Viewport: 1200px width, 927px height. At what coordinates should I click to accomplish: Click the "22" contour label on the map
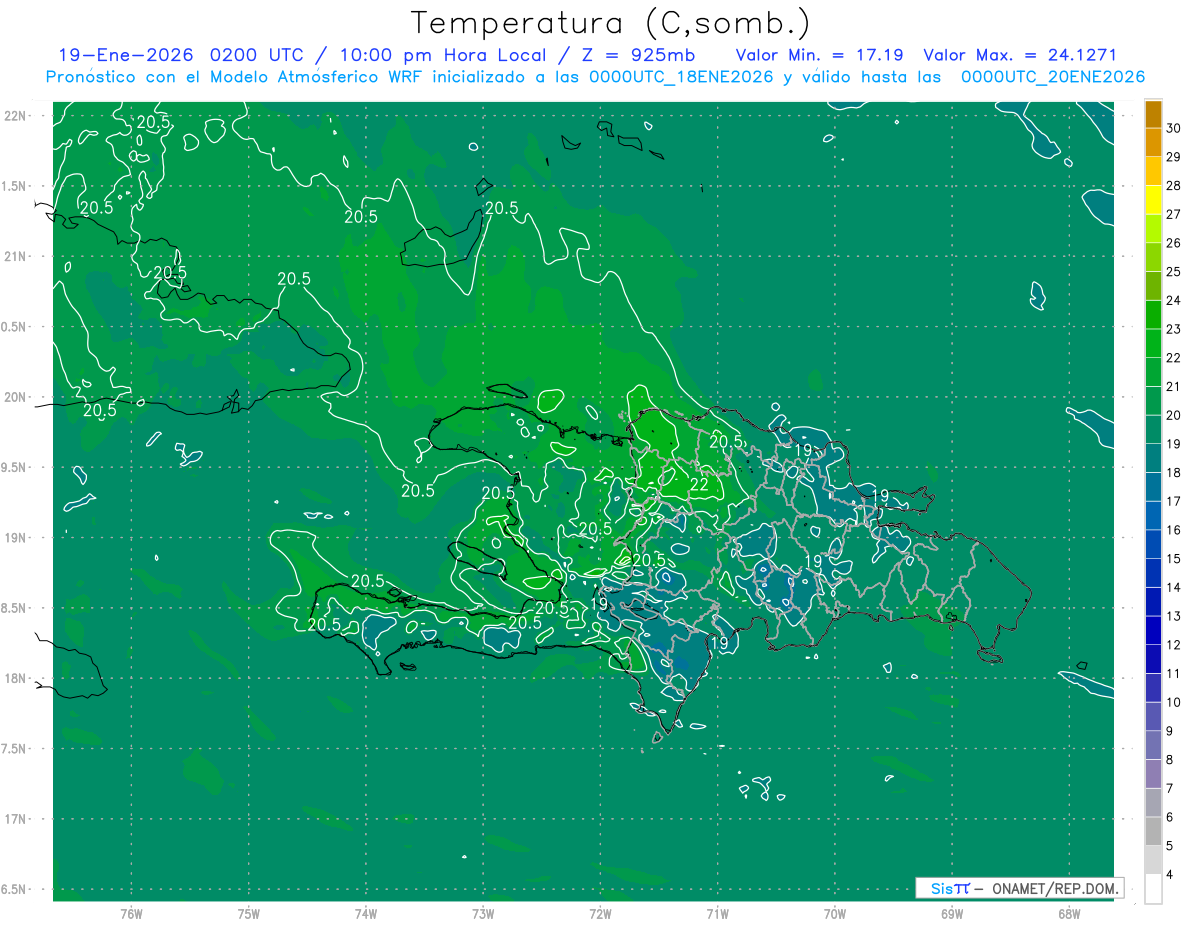pyautogui.click(x=700, y=485)
